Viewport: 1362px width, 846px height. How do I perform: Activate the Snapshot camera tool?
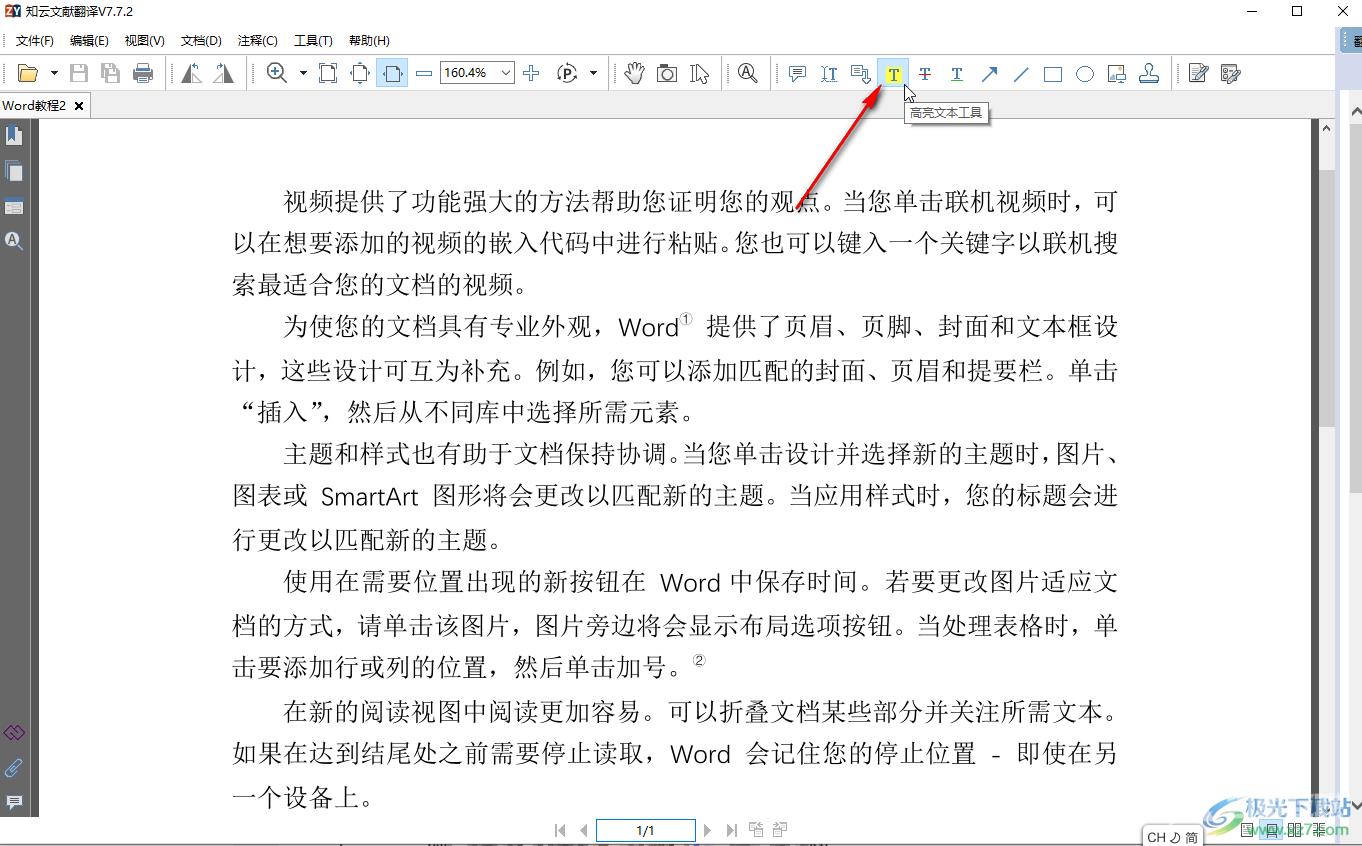[667, 73]
